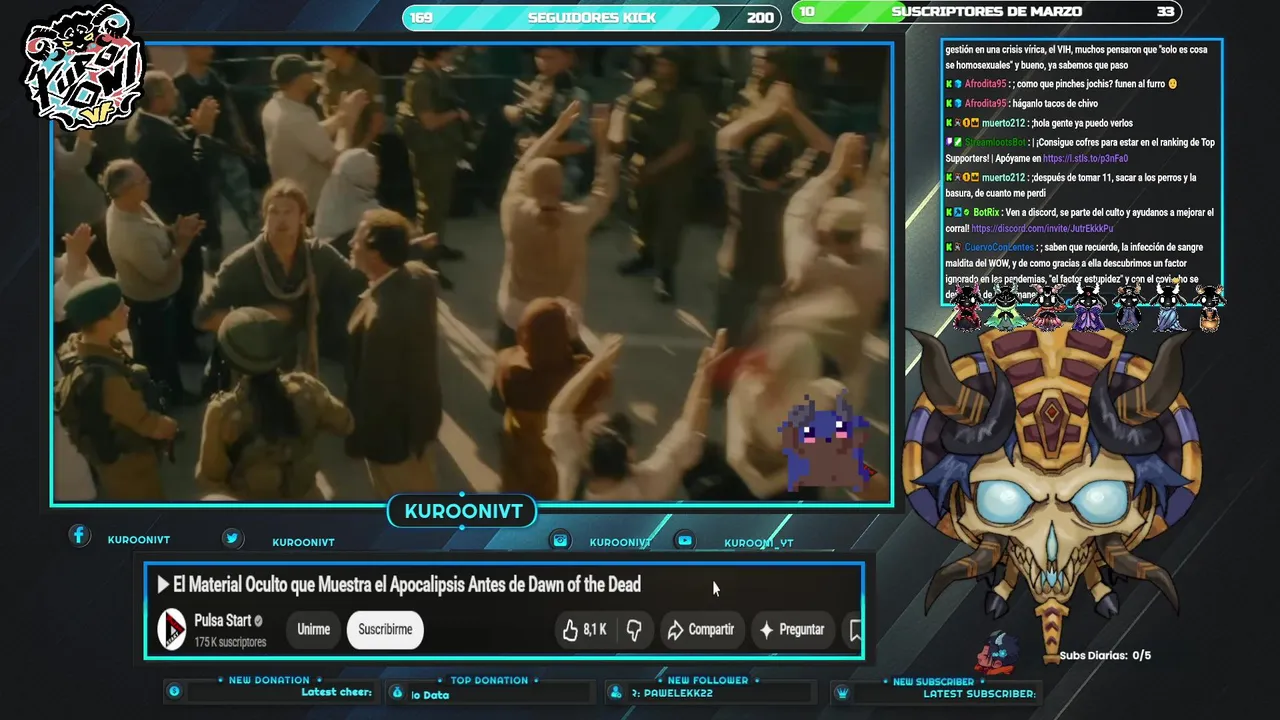Click the 'NEW DONATION' heading
The width and height of the screenshot is (1280, 720).
pos(269,680)
